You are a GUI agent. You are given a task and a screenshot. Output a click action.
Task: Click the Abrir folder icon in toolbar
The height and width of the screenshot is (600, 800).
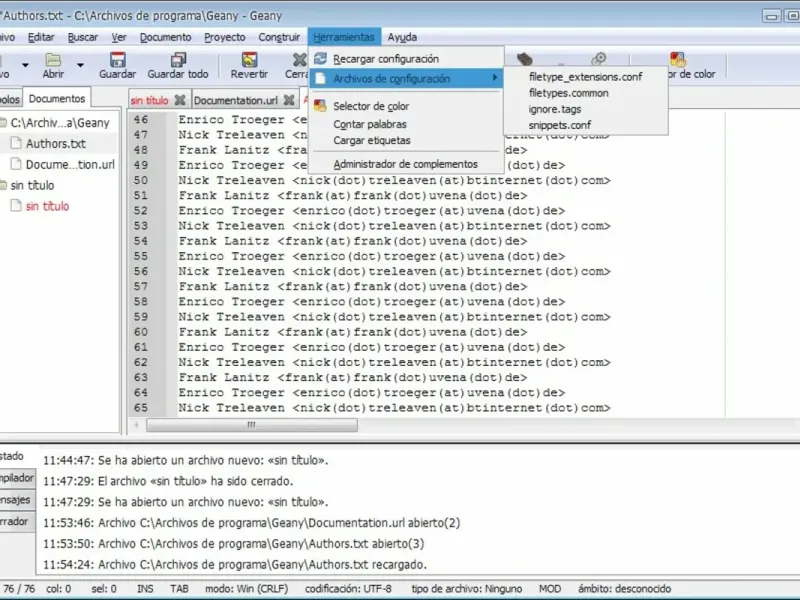pyautogui.click(x=53, y=60)
